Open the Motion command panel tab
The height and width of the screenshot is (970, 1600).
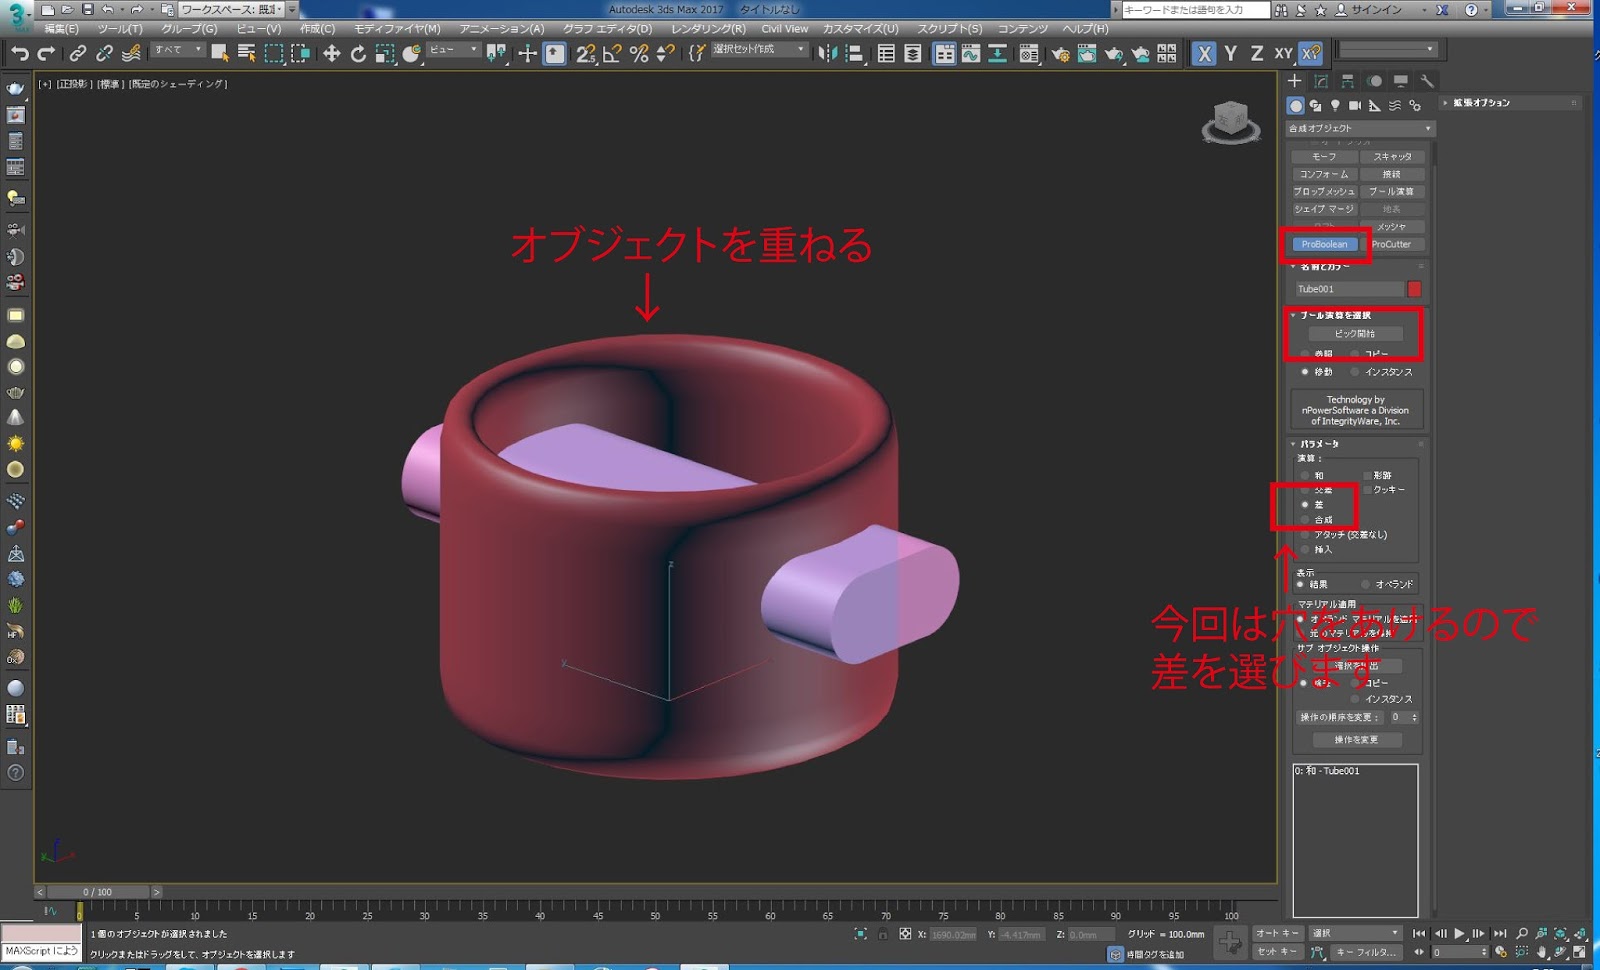1375,81
